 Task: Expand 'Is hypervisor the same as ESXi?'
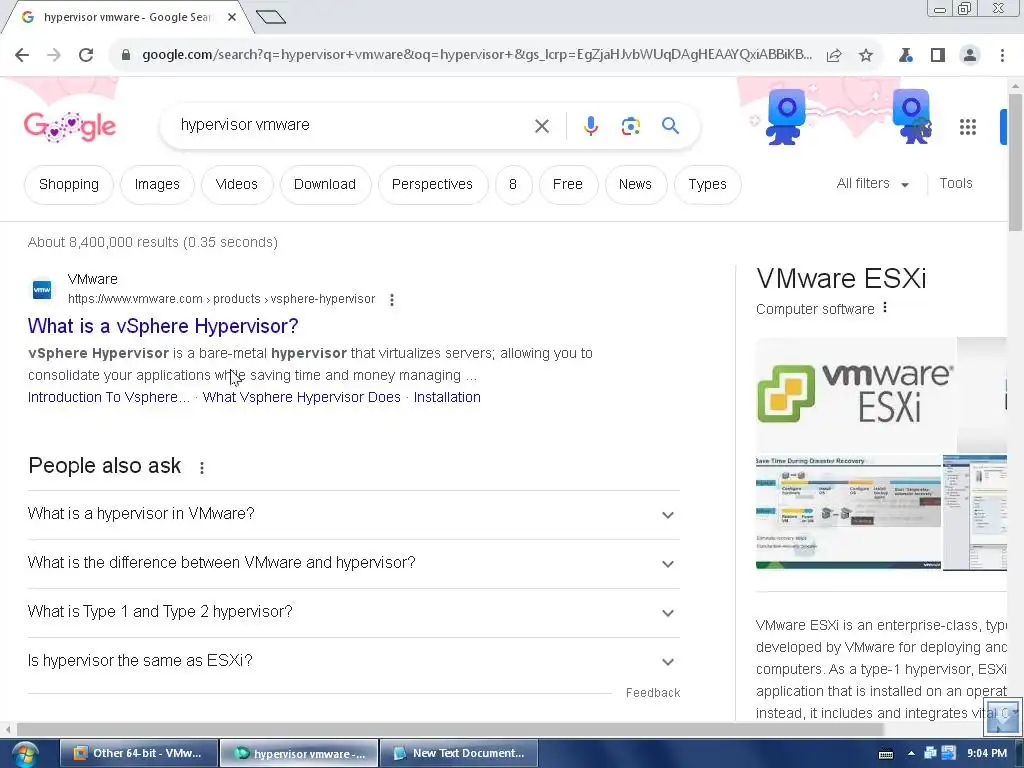point(353,662)
